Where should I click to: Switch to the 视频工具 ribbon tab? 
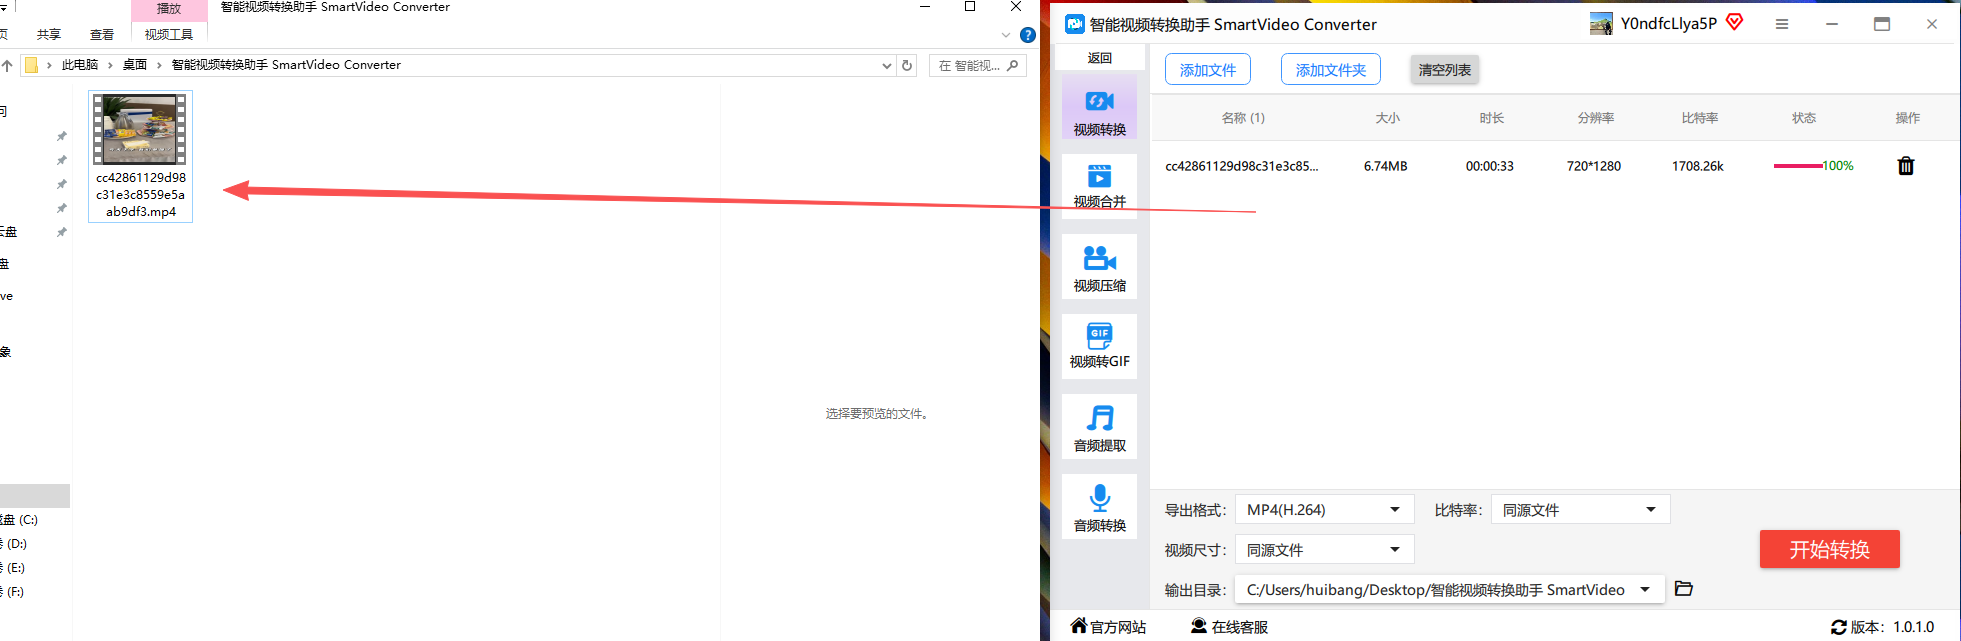coord(169,34)
